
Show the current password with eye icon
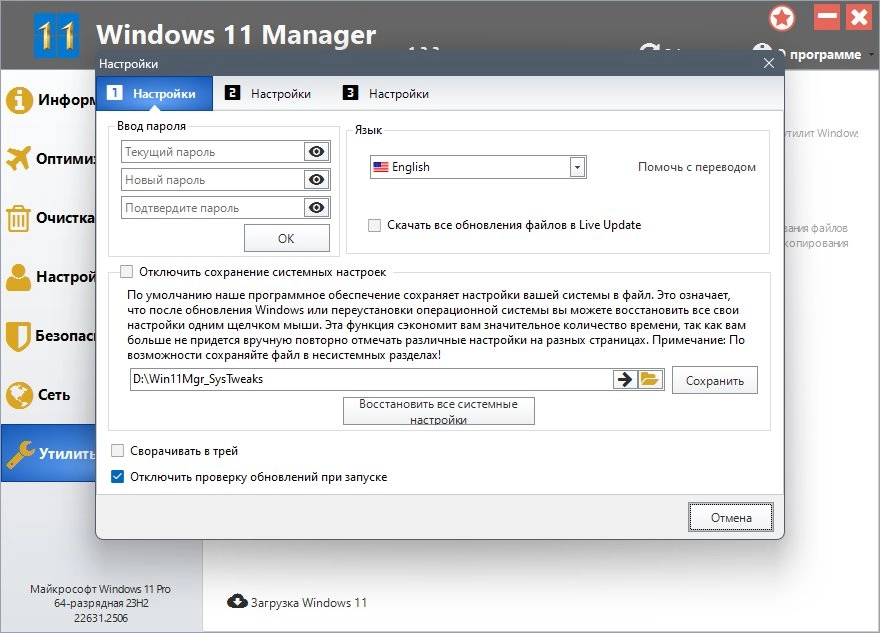click(317, 152)
